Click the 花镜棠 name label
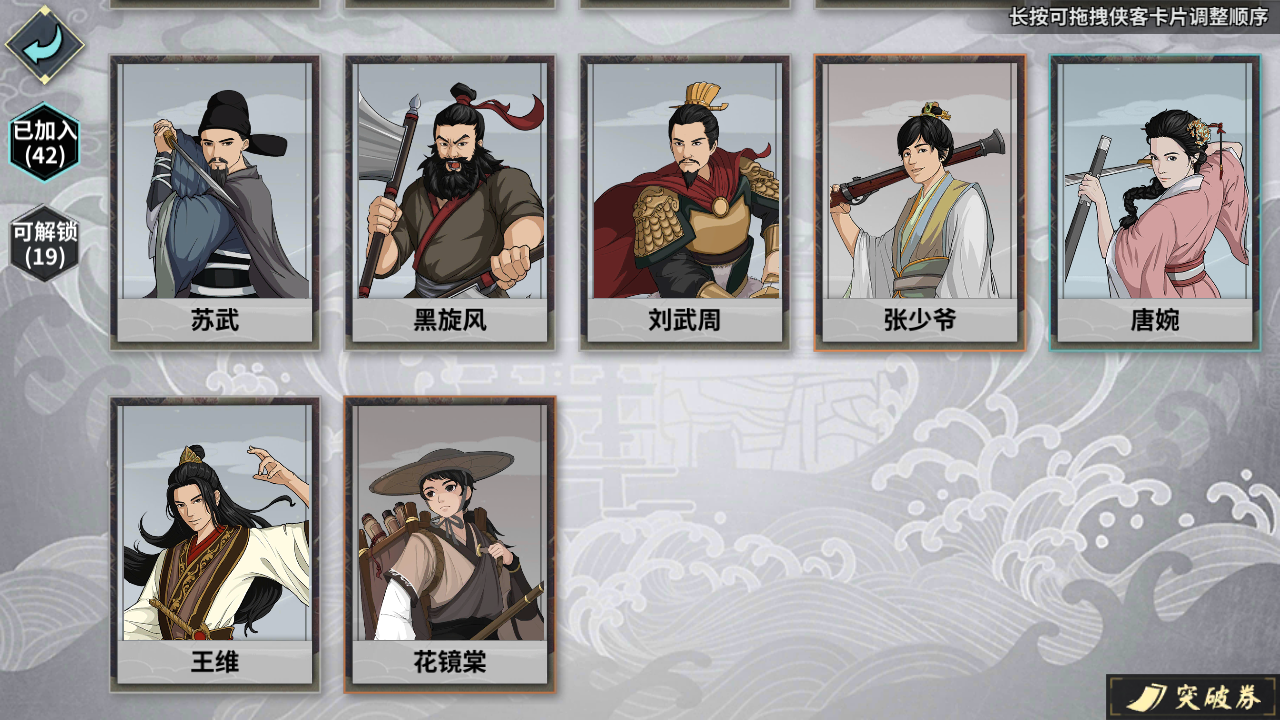Screen dimensions: 1280x720 tap(450, 662)
